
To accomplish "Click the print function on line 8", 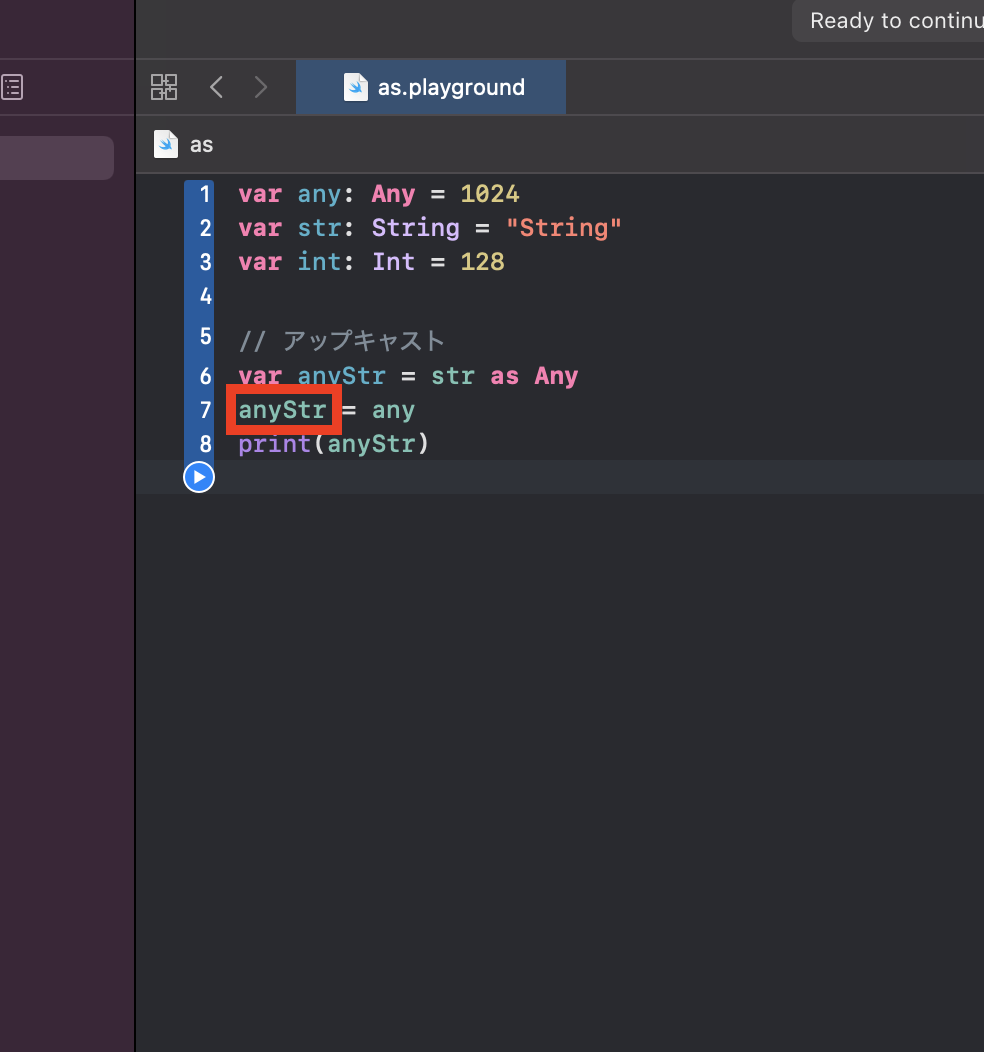I will pyautogui.click(x=274, y=444).
